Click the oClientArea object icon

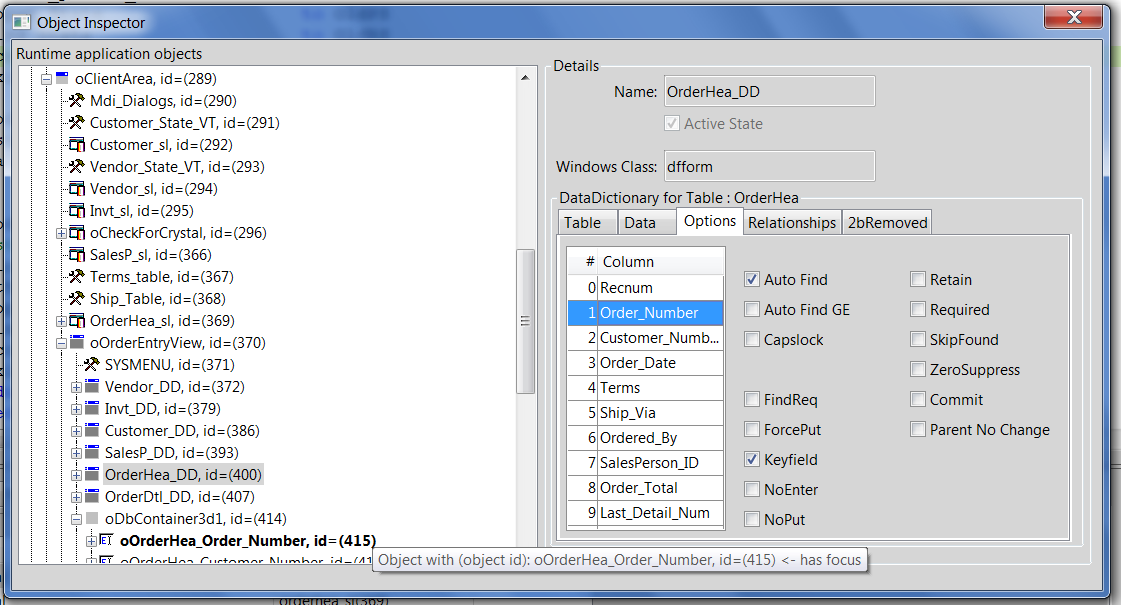[x=61, y=79]
